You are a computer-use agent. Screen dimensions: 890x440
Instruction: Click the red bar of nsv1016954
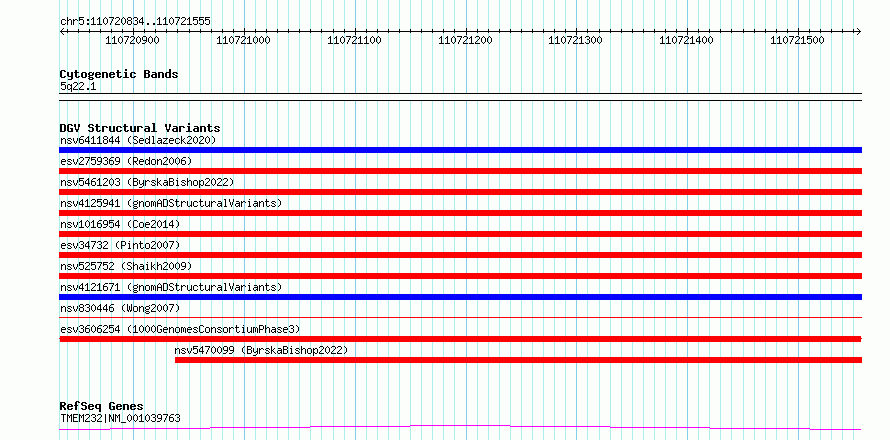460,234
